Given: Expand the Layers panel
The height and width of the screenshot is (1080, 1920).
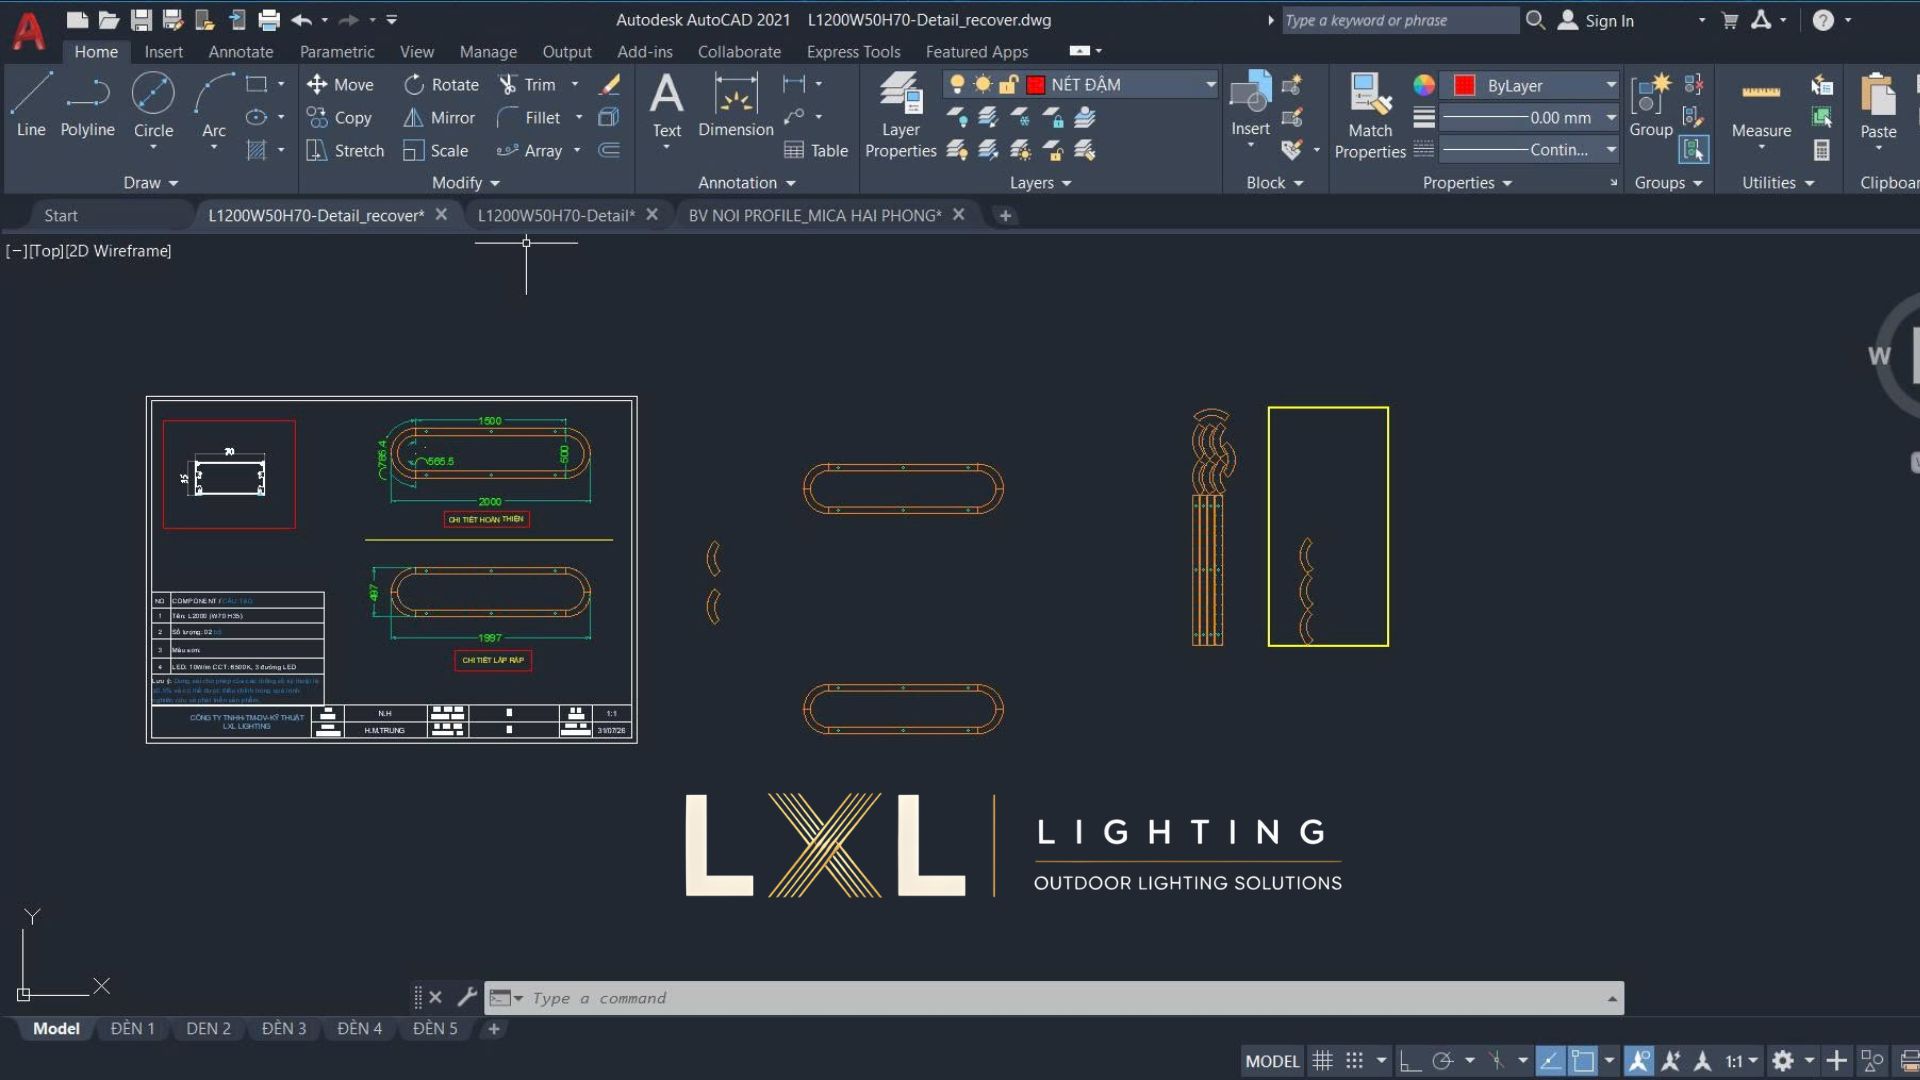Looking at the screenshot, I should [x=1040, y=183].
